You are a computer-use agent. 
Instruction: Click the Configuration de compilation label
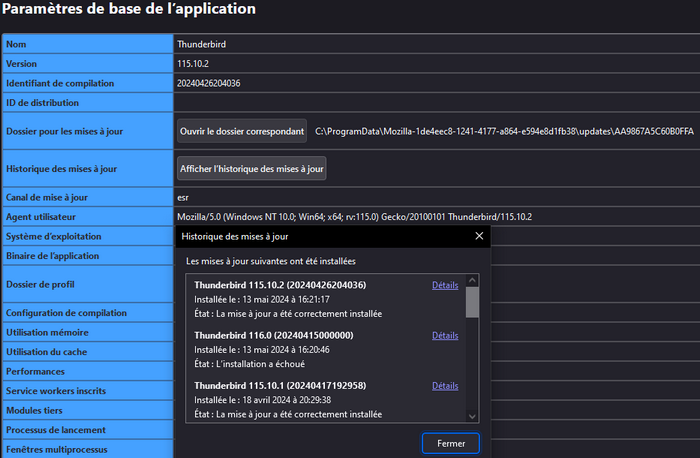[67, 313]
